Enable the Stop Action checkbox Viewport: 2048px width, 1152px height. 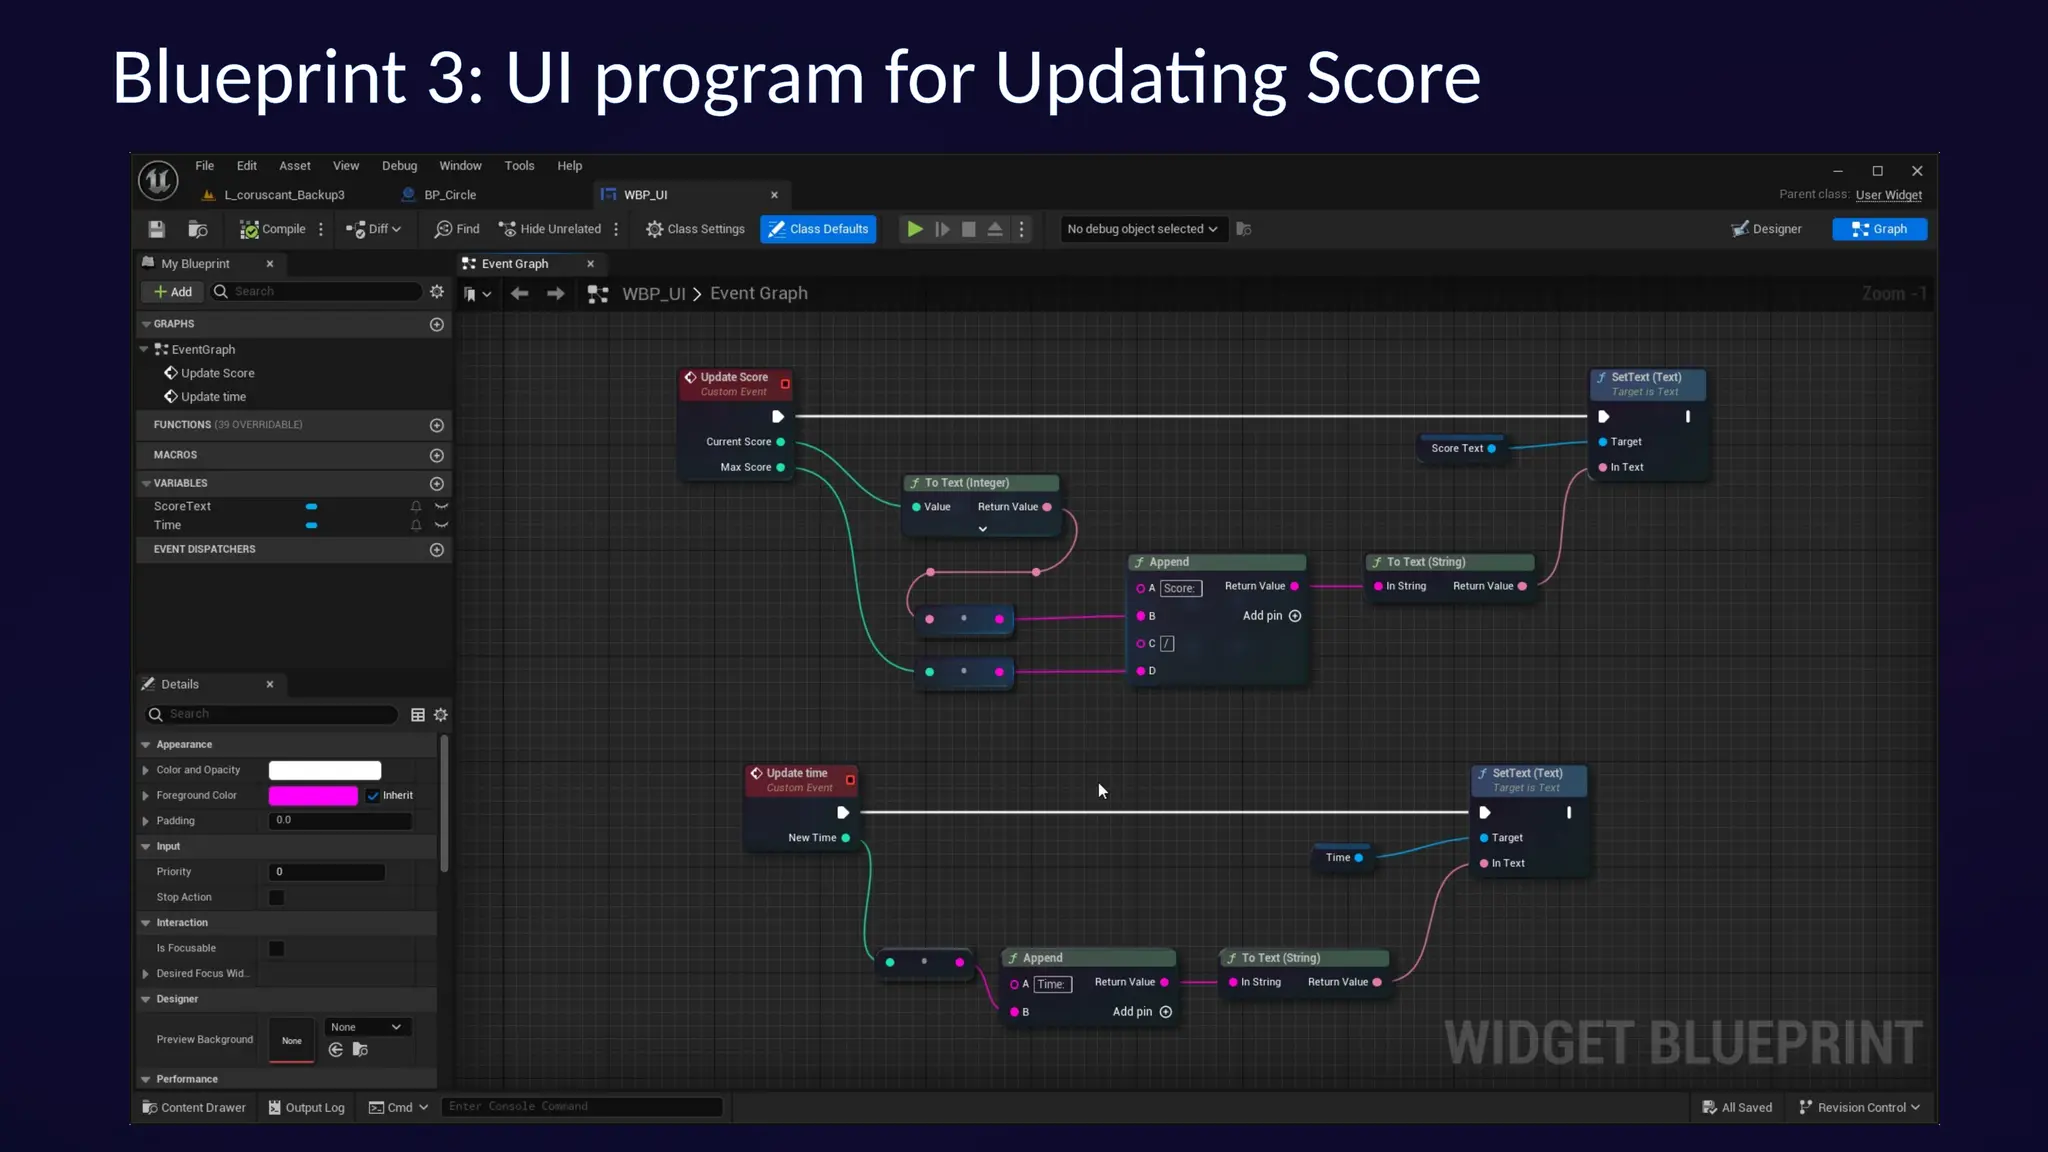click(277, 897)
